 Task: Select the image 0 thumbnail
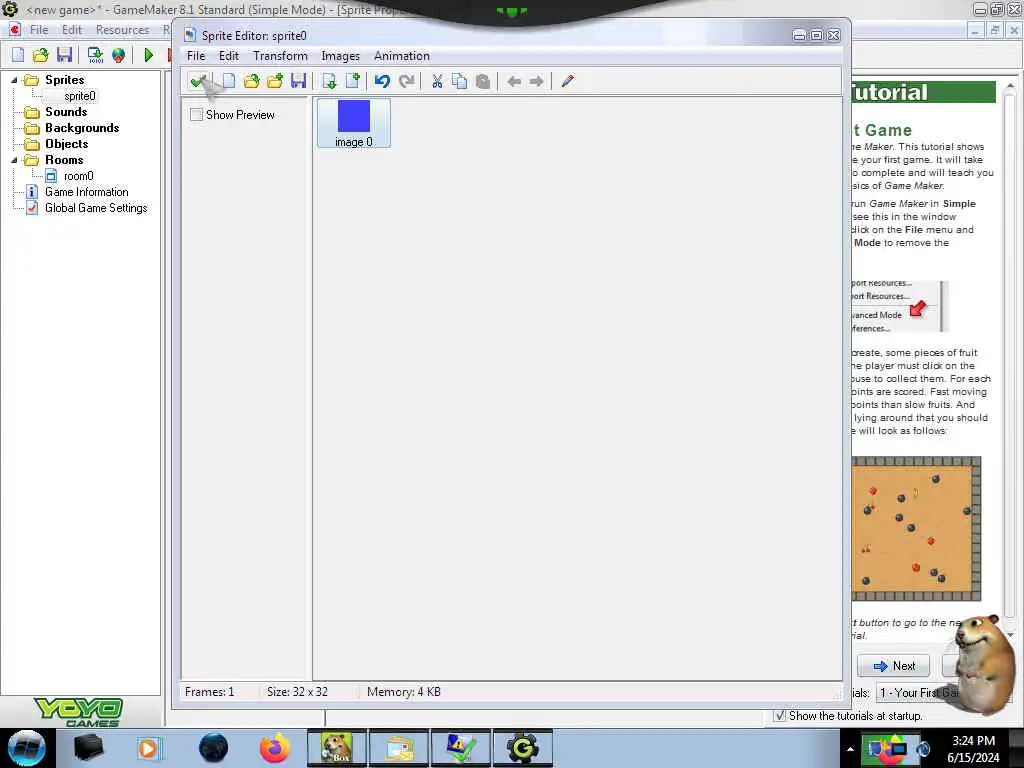pos(354,123)
